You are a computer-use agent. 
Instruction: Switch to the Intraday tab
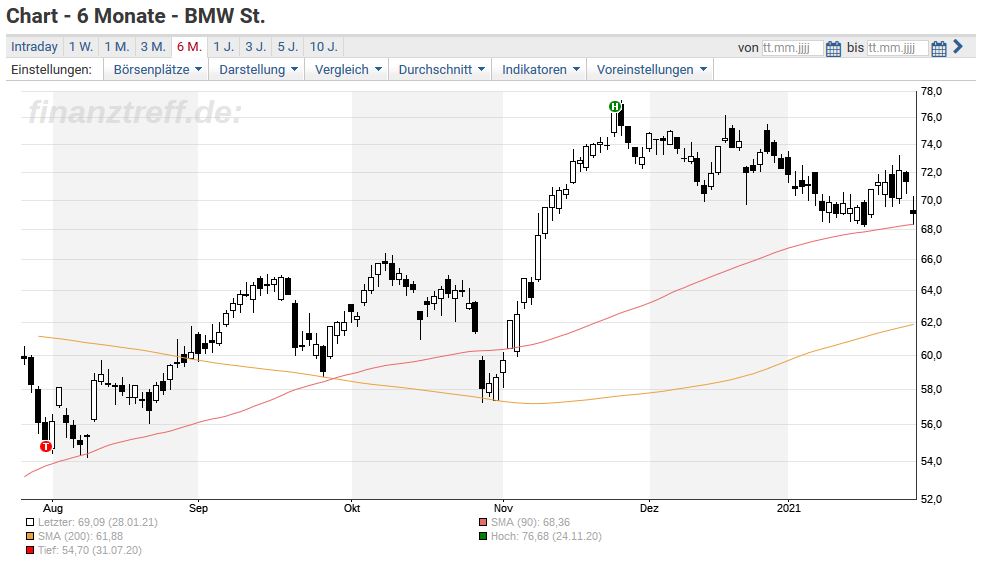click(x=35, y=47)
